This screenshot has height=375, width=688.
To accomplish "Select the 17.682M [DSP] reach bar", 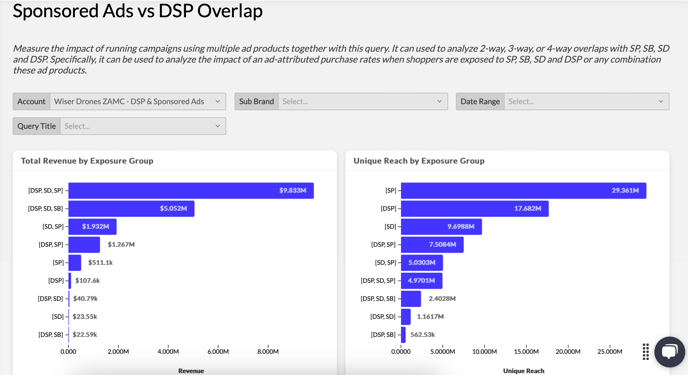I will (475, 208).
